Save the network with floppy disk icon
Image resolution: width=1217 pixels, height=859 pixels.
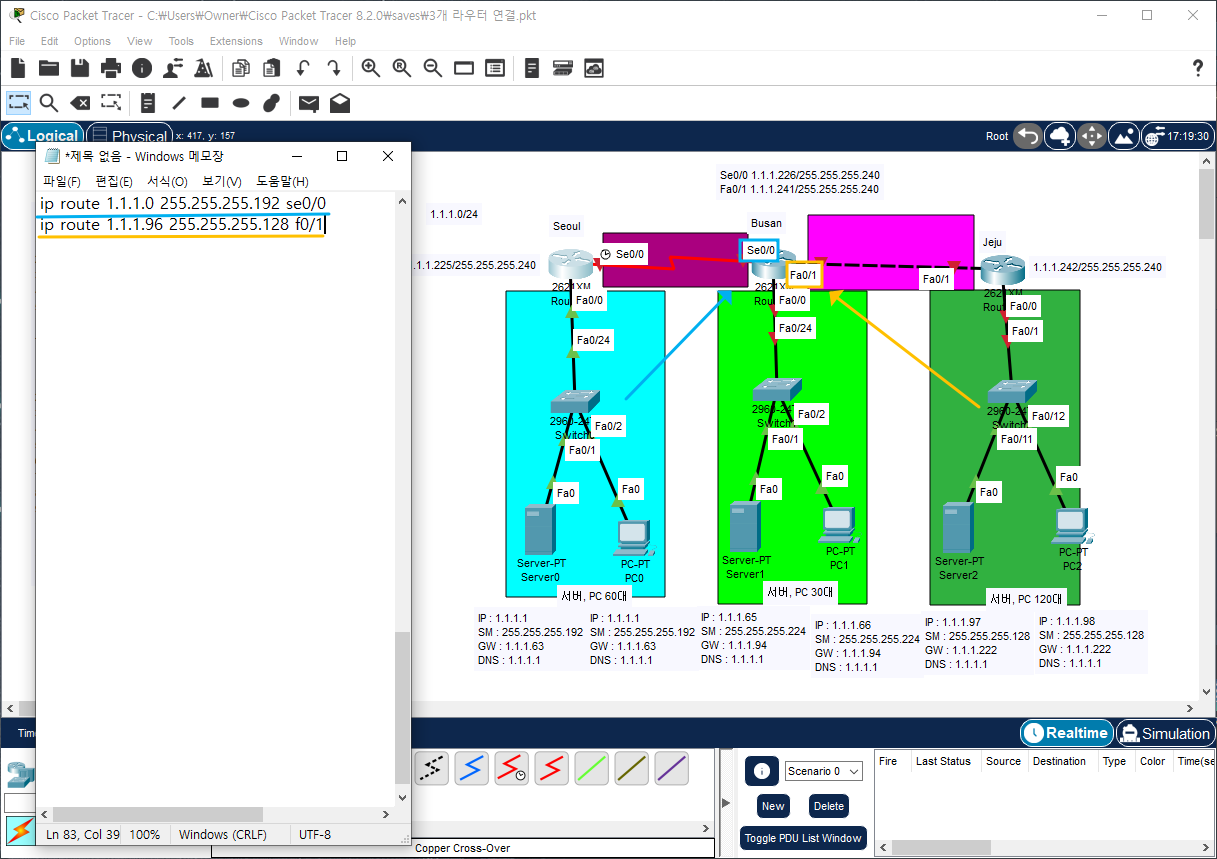80,68
